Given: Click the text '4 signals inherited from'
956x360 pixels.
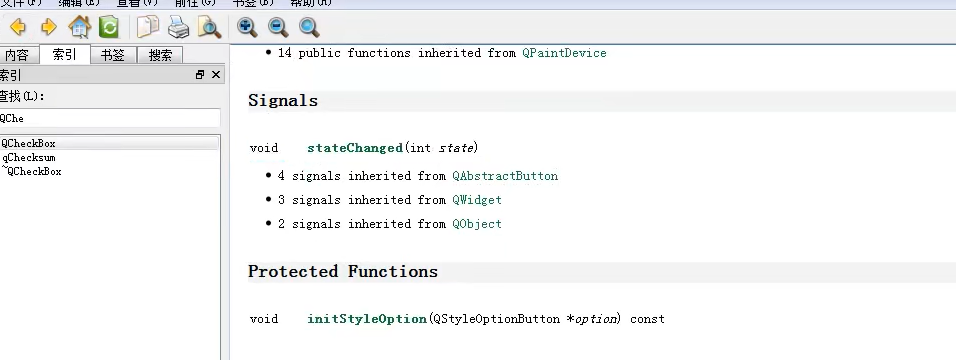Looking at the screenshot, I should [x=362, y=176].
